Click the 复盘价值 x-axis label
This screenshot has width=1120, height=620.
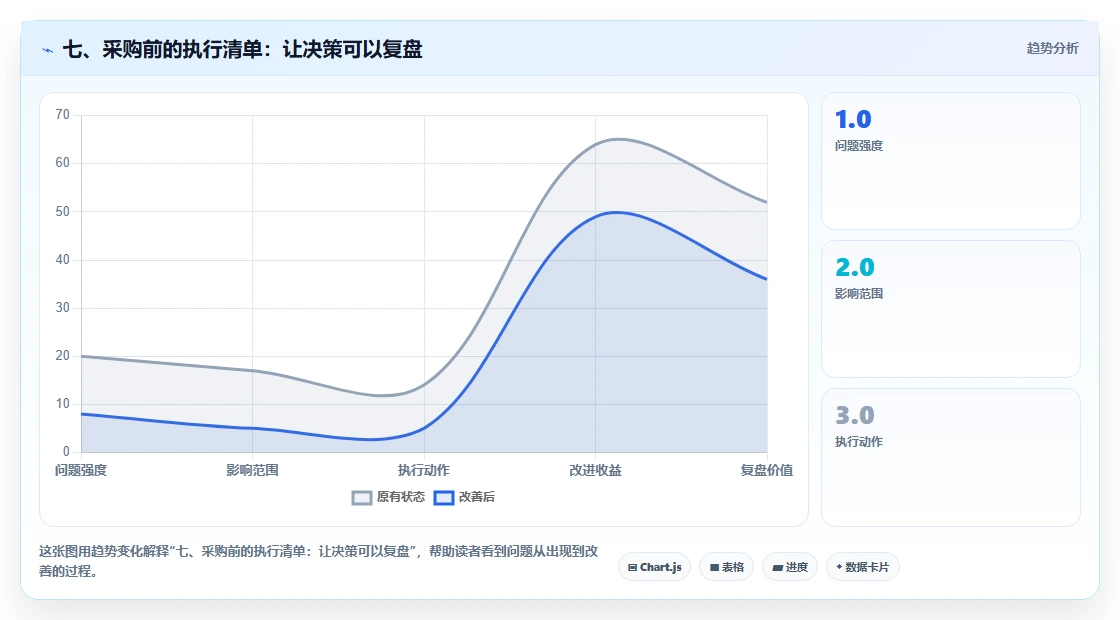(766, 471)
